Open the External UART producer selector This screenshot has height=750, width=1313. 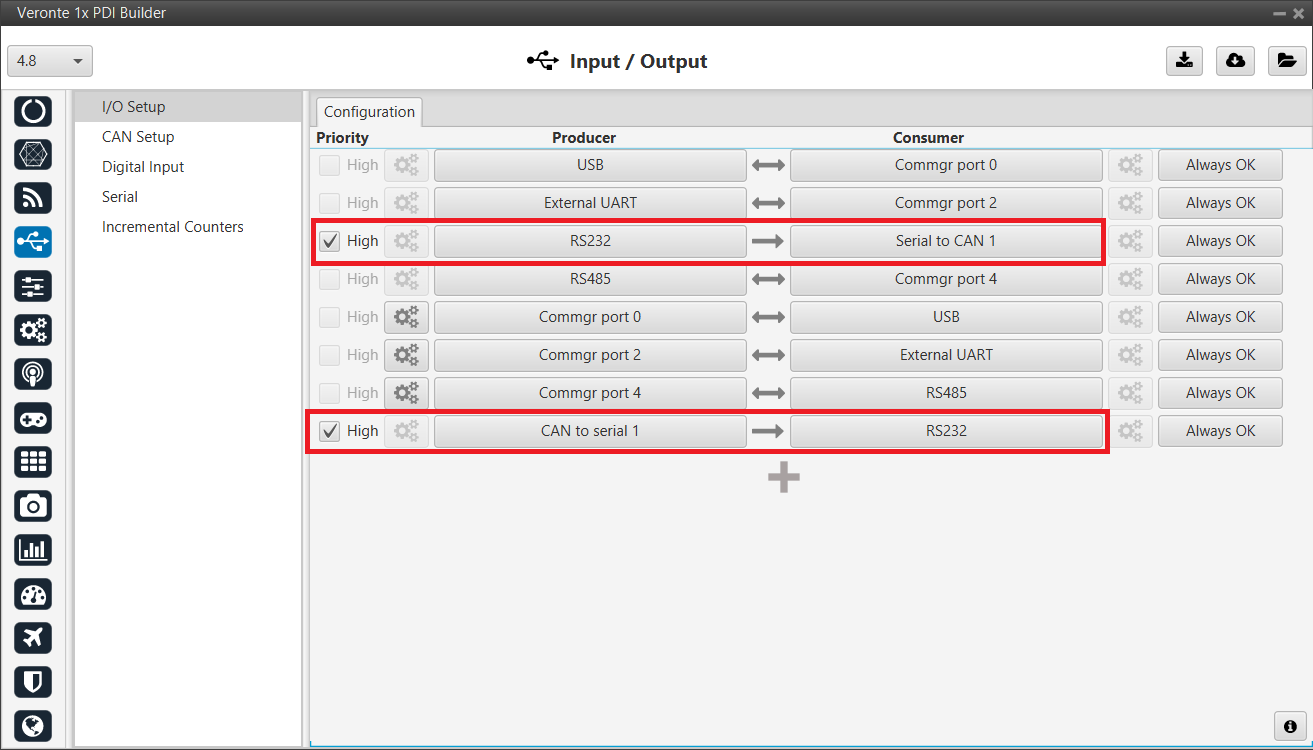pos(590,203)
